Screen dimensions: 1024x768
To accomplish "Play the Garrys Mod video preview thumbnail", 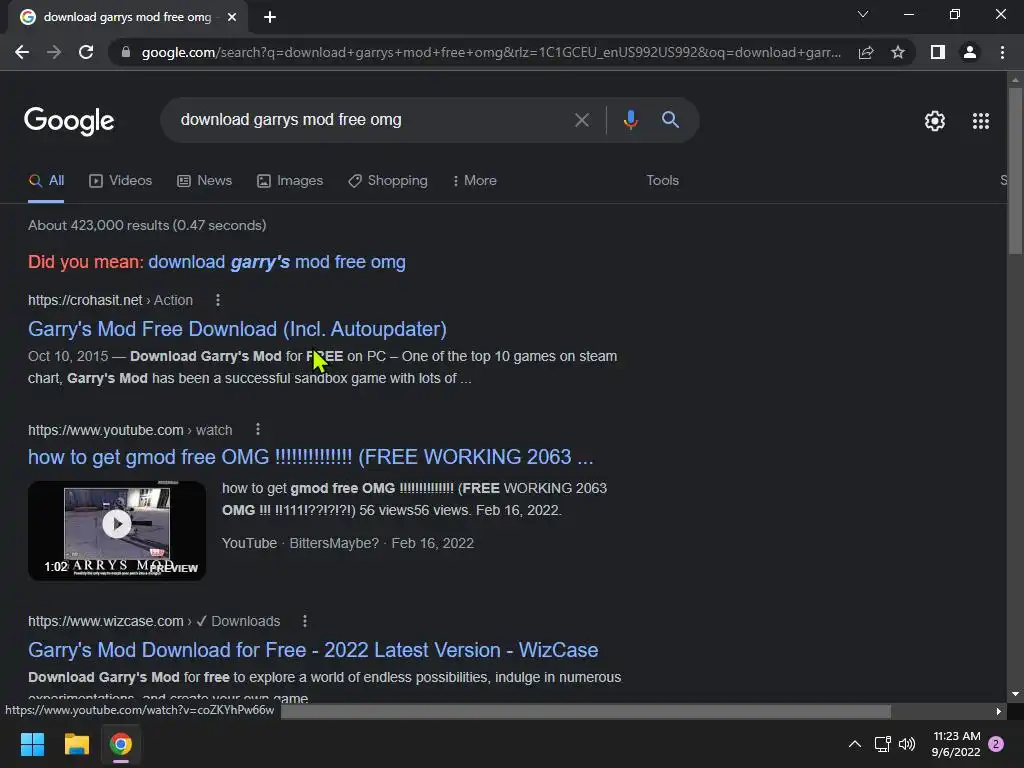I will click(117, 530).
